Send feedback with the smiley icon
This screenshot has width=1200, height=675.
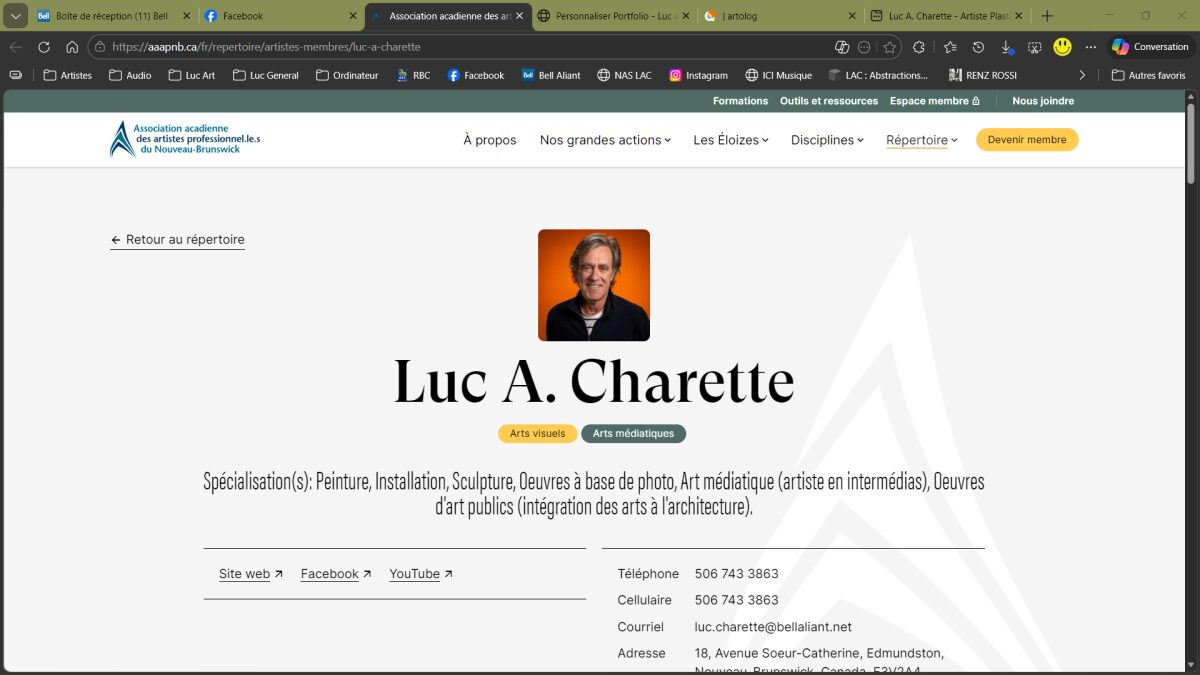point(1062,46)
